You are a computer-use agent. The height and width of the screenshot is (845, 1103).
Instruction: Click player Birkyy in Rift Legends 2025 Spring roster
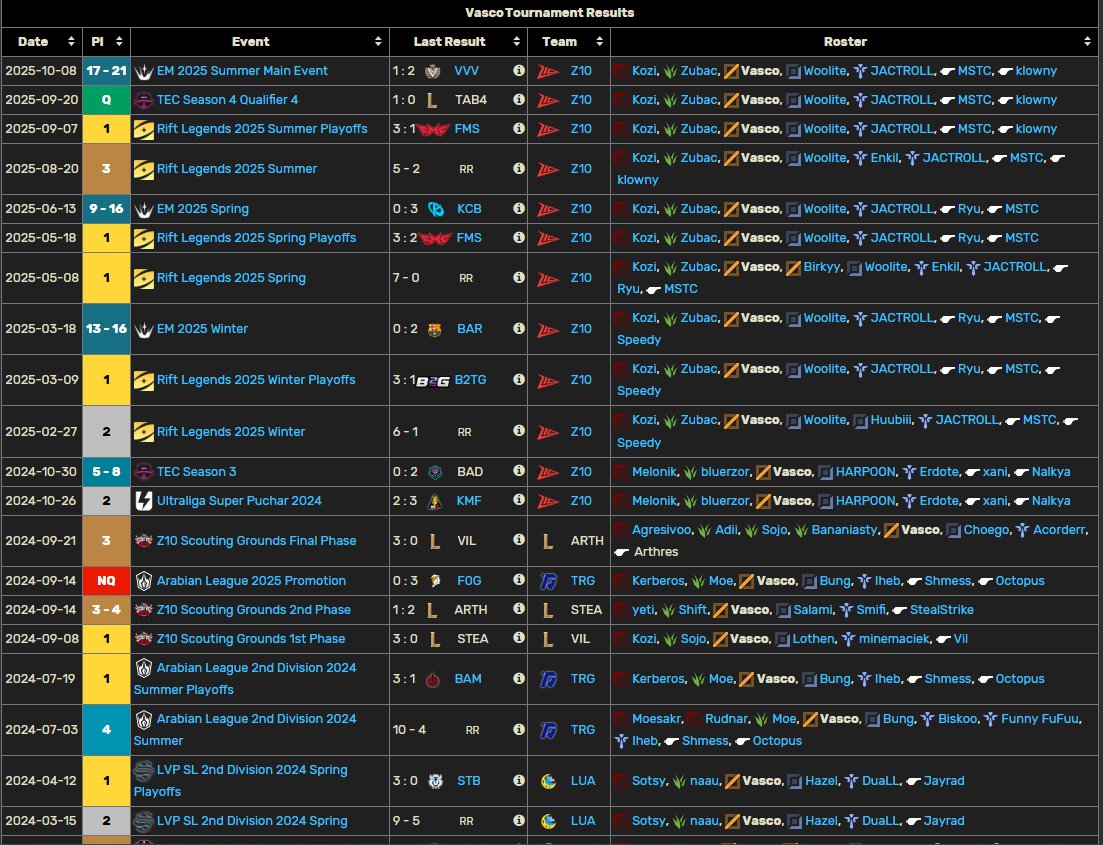(822, 267)
